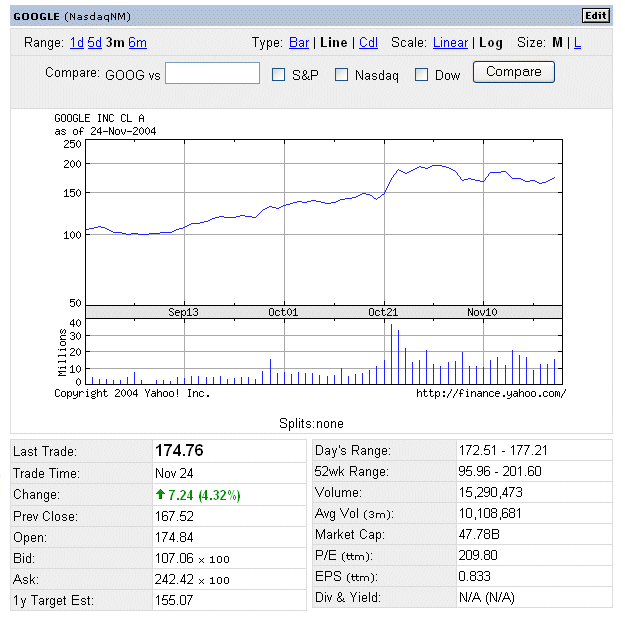Click the Trade Time value Nov 24
Image resolution: width=625 pixels, height=621 pixels.
click(174, 473)
